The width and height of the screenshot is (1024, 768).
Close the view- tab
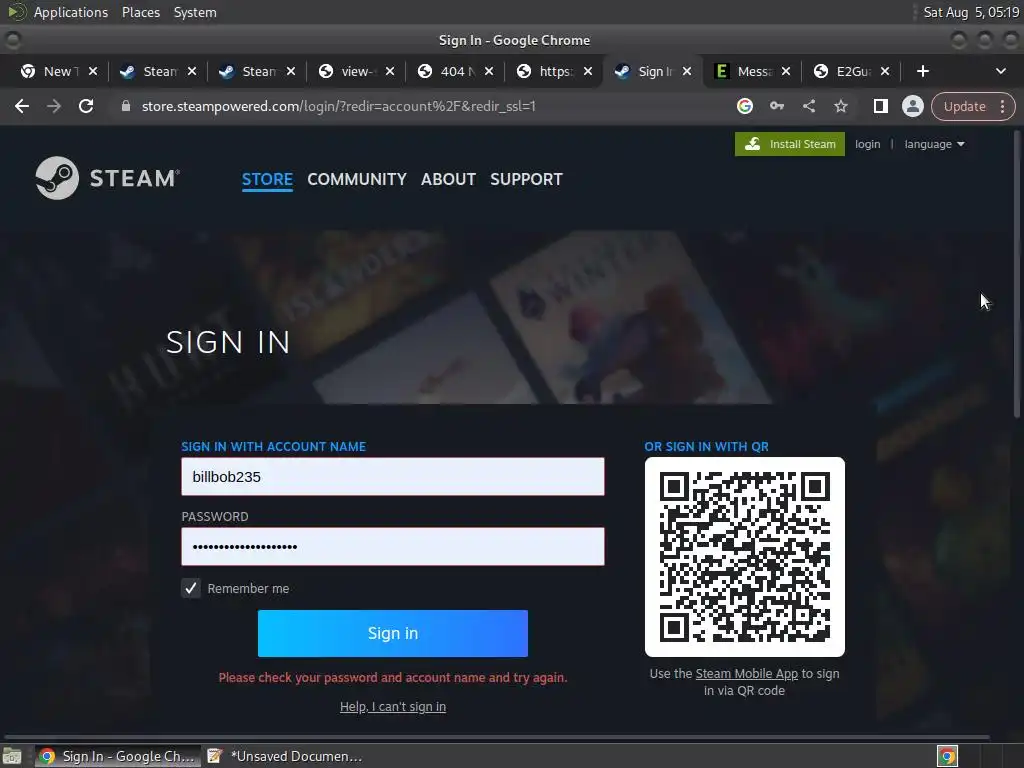390,71
